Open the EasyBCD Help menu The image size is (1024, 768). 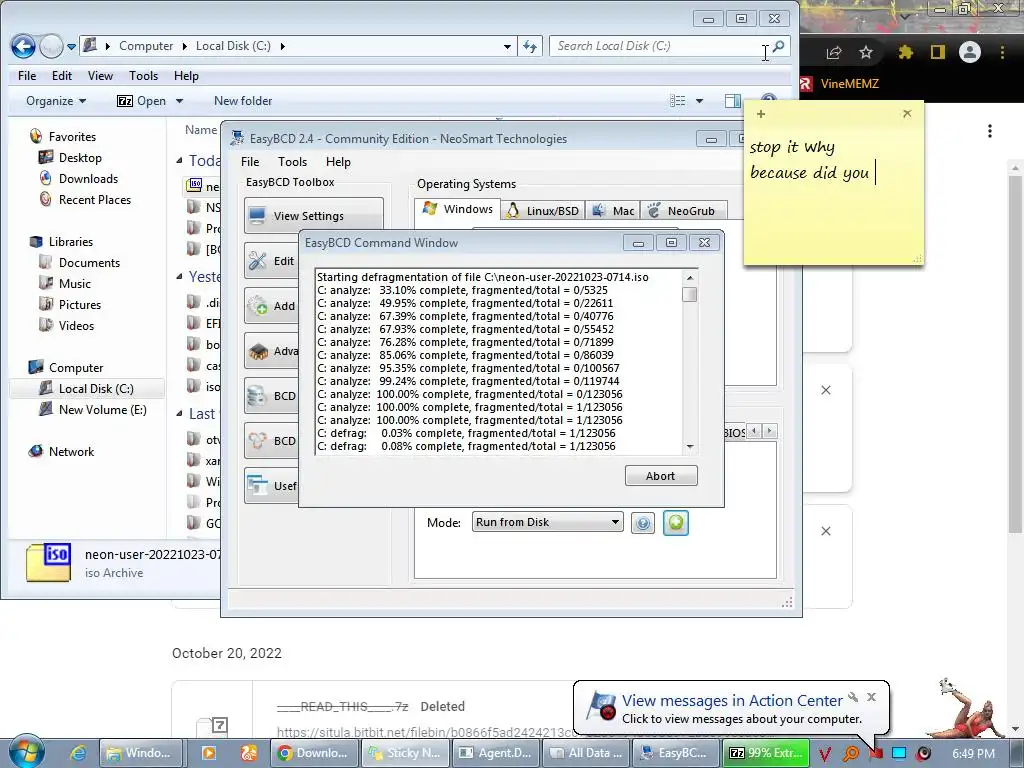click(x=338, y=162)
